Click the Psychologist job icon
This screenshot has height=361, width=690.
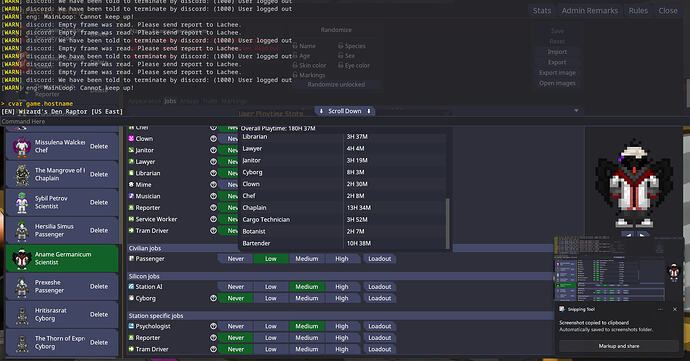131,326
